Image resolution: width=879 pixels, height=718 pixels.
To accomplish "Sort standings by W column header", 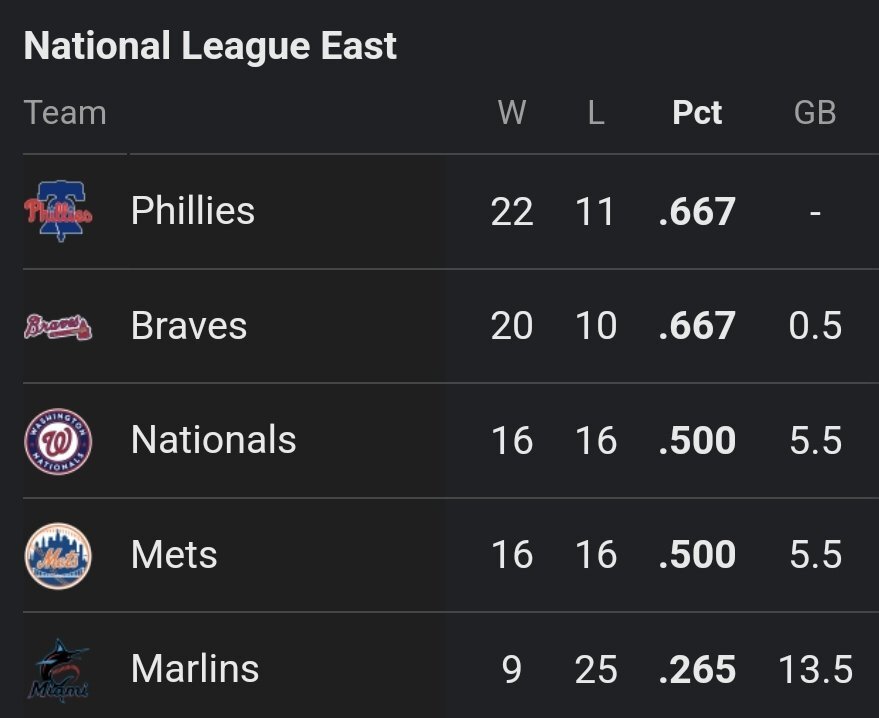I will pos(512,113).
